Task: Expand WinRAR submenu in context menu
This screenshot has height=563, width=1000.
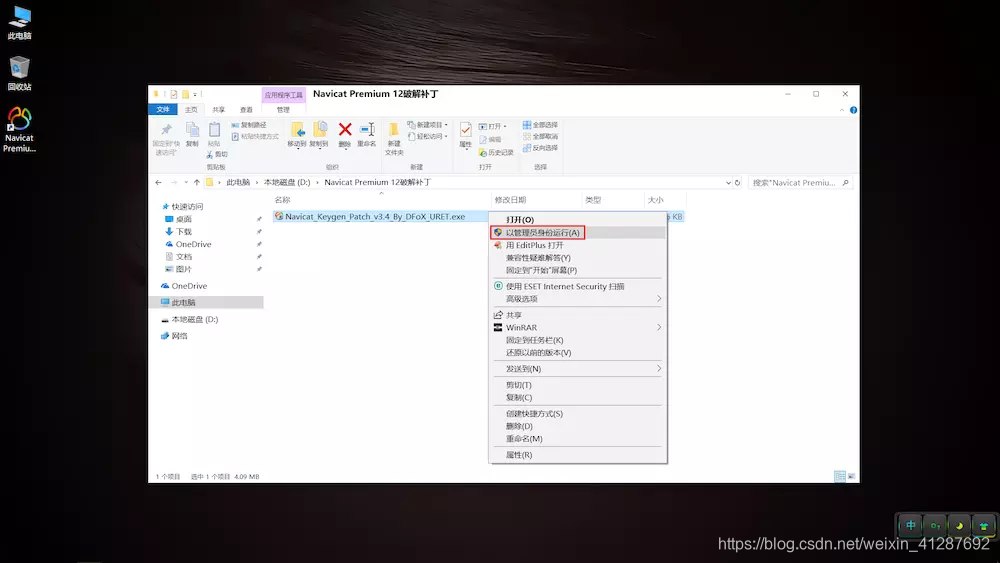Action: coord(578,328)
